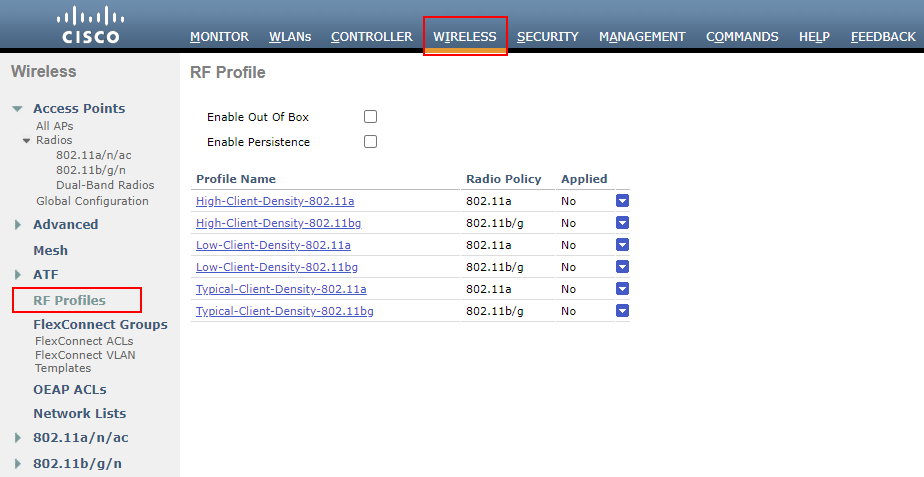Open High-Client-Density-802.11bg profile link

point(279,223)
